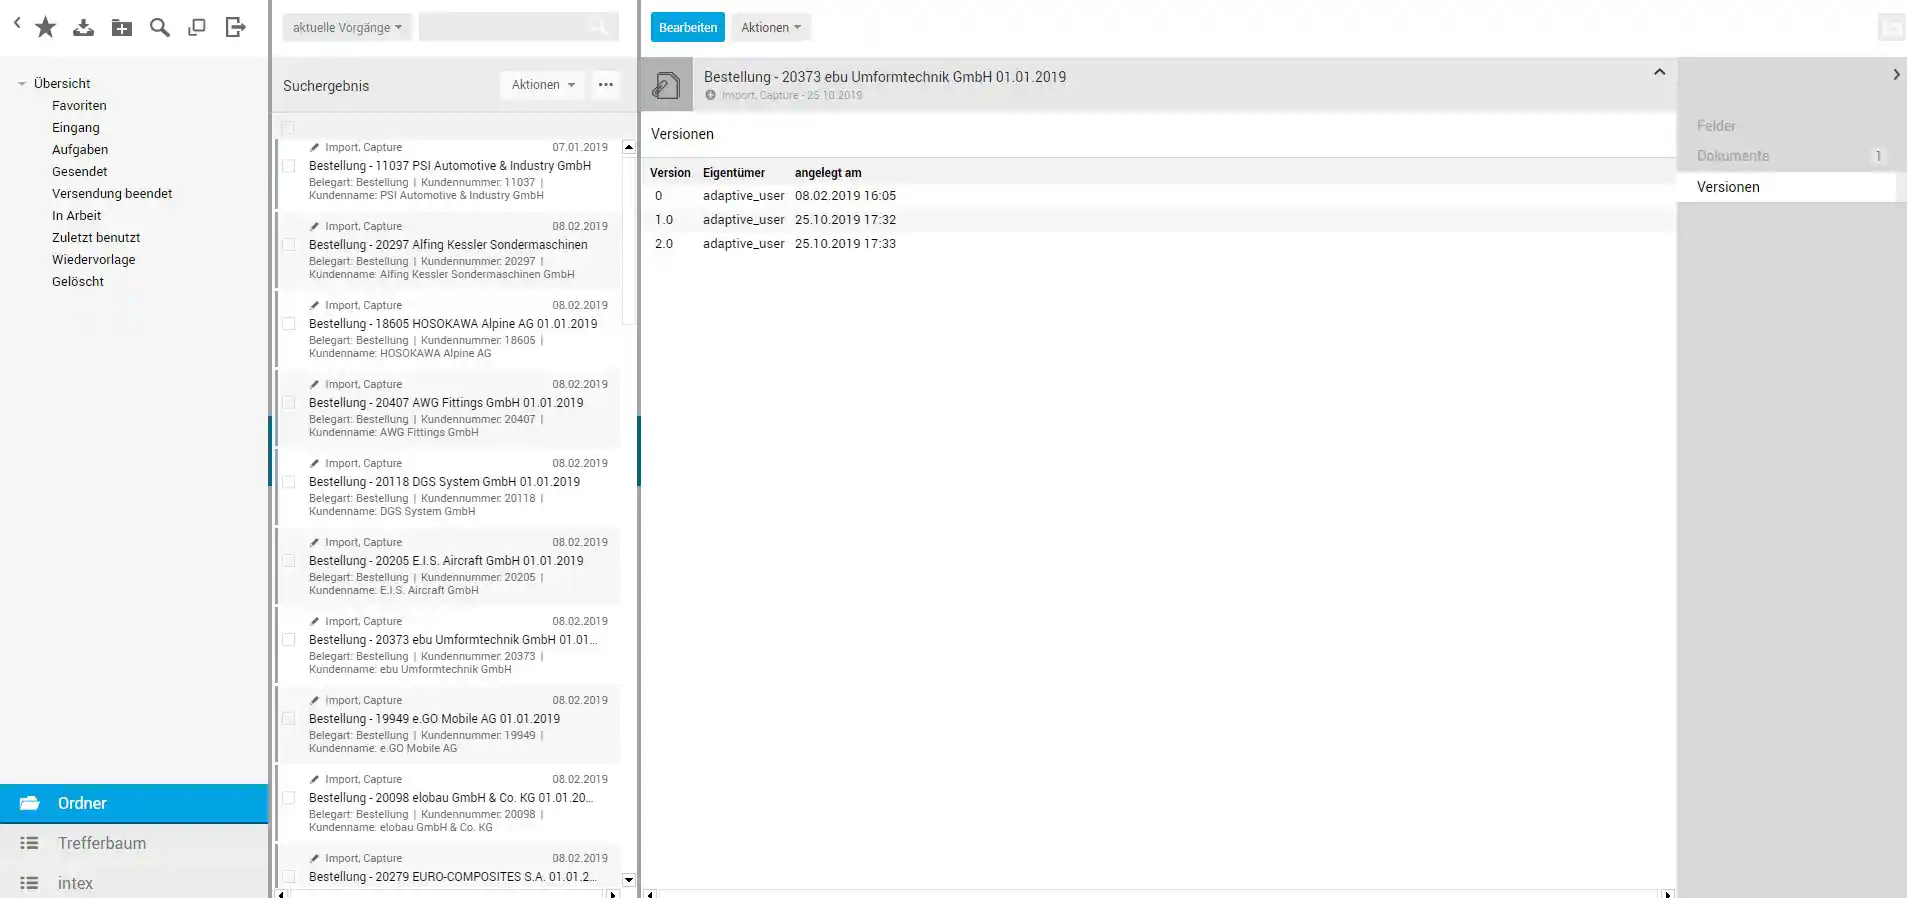Check the PSI Automotive & Industry entry checkbox
Viewport: 1907px width, 898px height.
(289, 166)
